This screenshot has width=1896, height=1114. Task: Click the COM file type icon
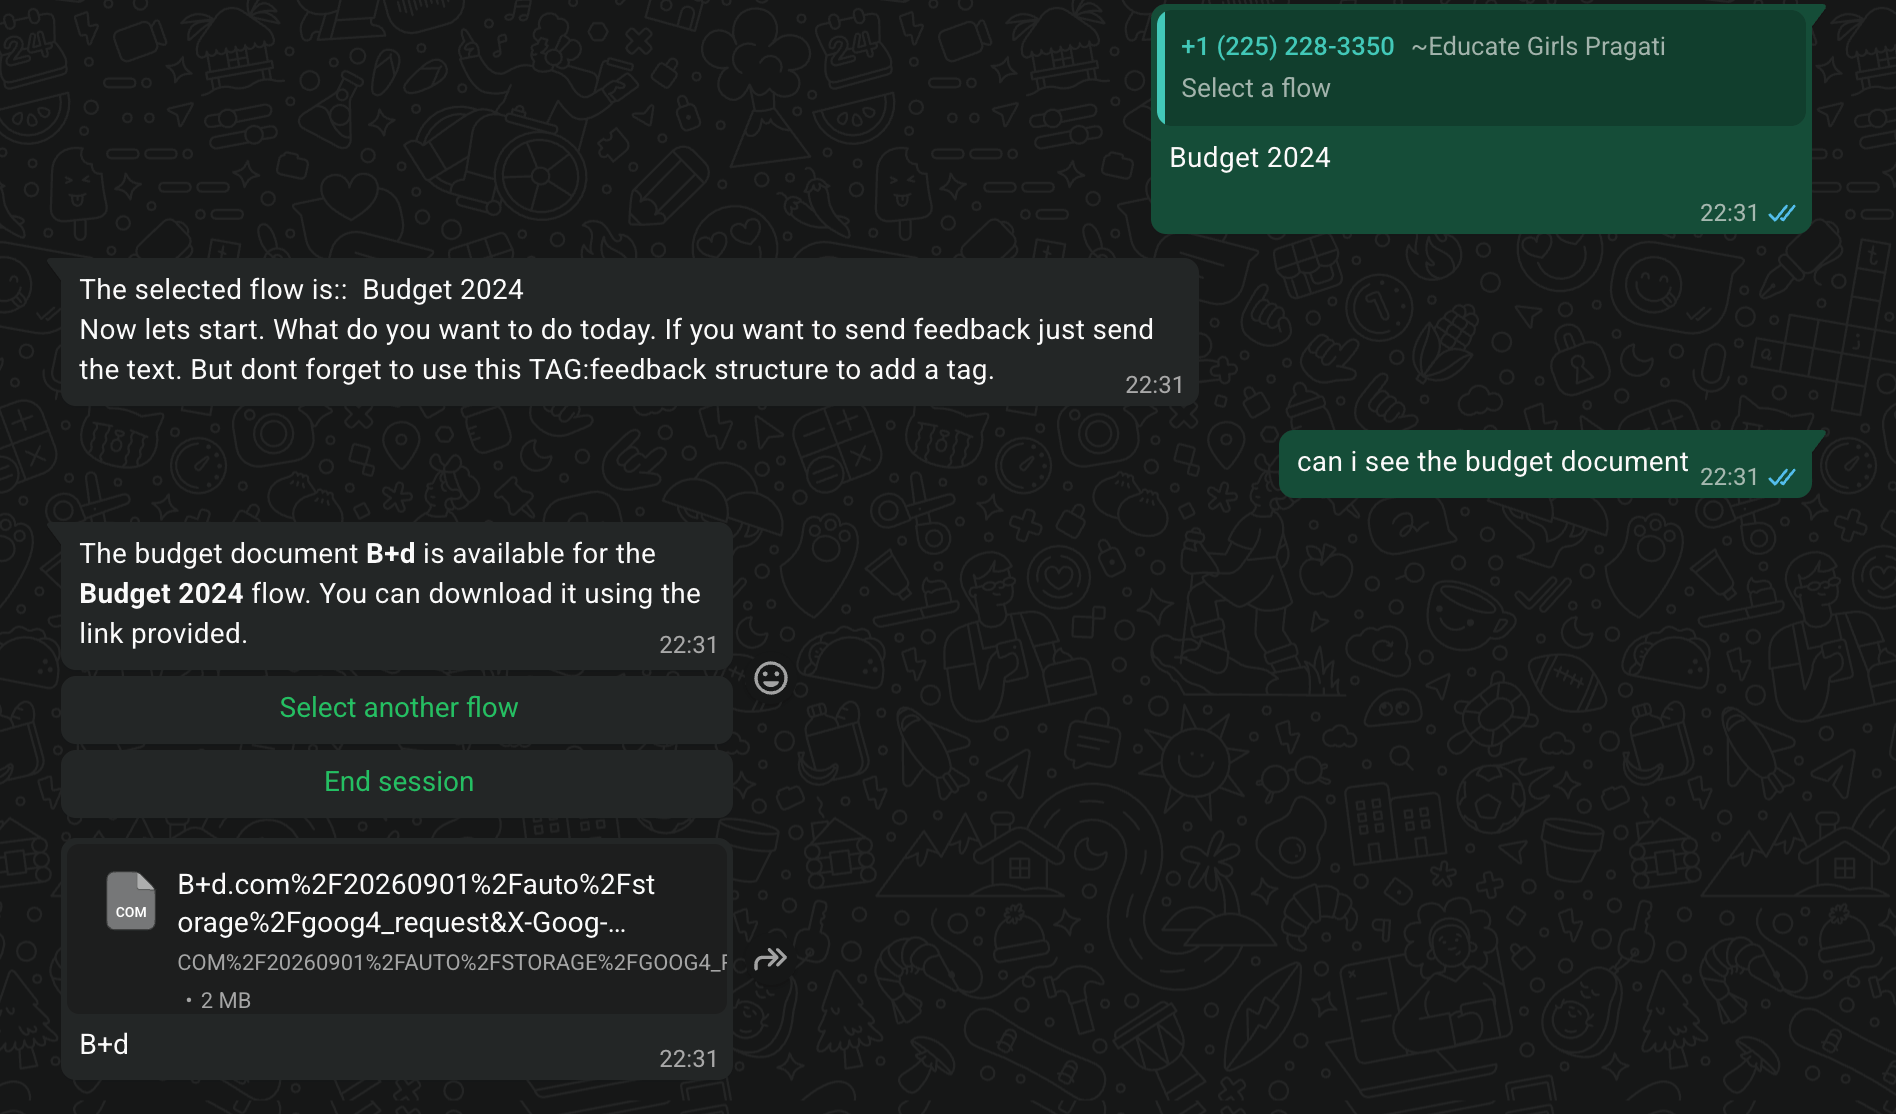131,901
